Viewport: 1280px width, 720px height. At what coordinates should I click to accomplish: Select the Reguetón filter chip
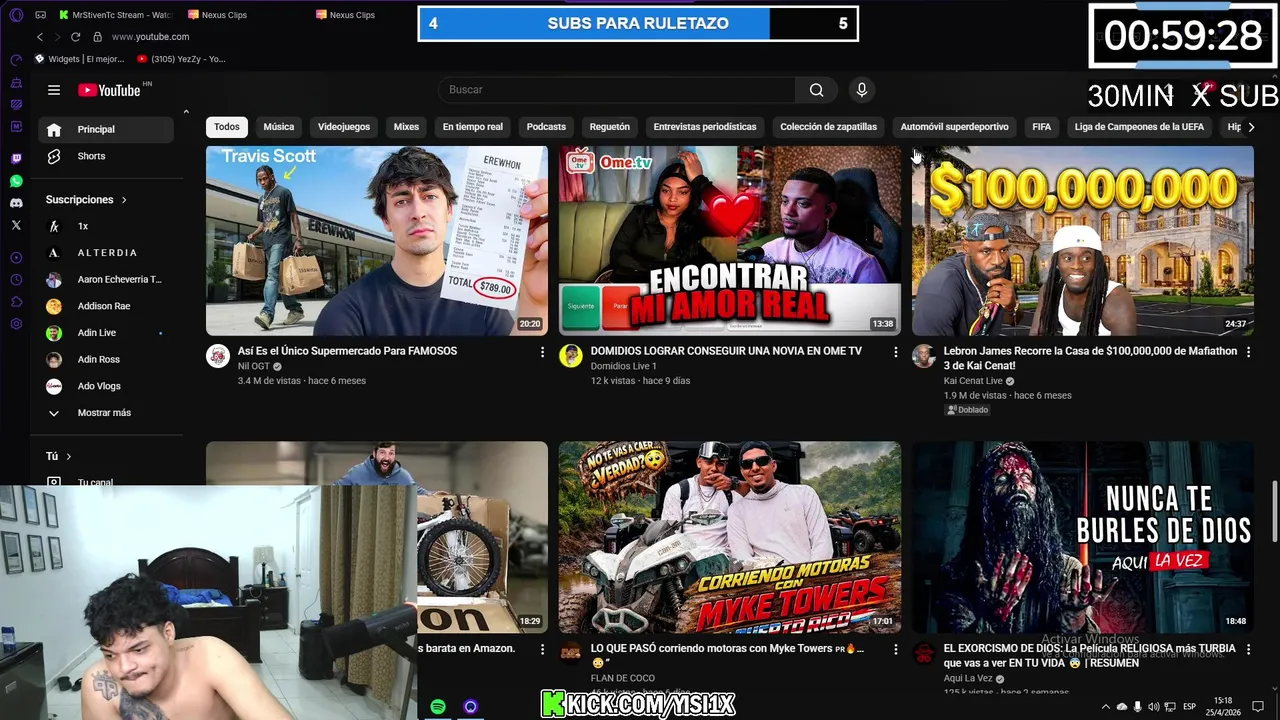[610, 127]
